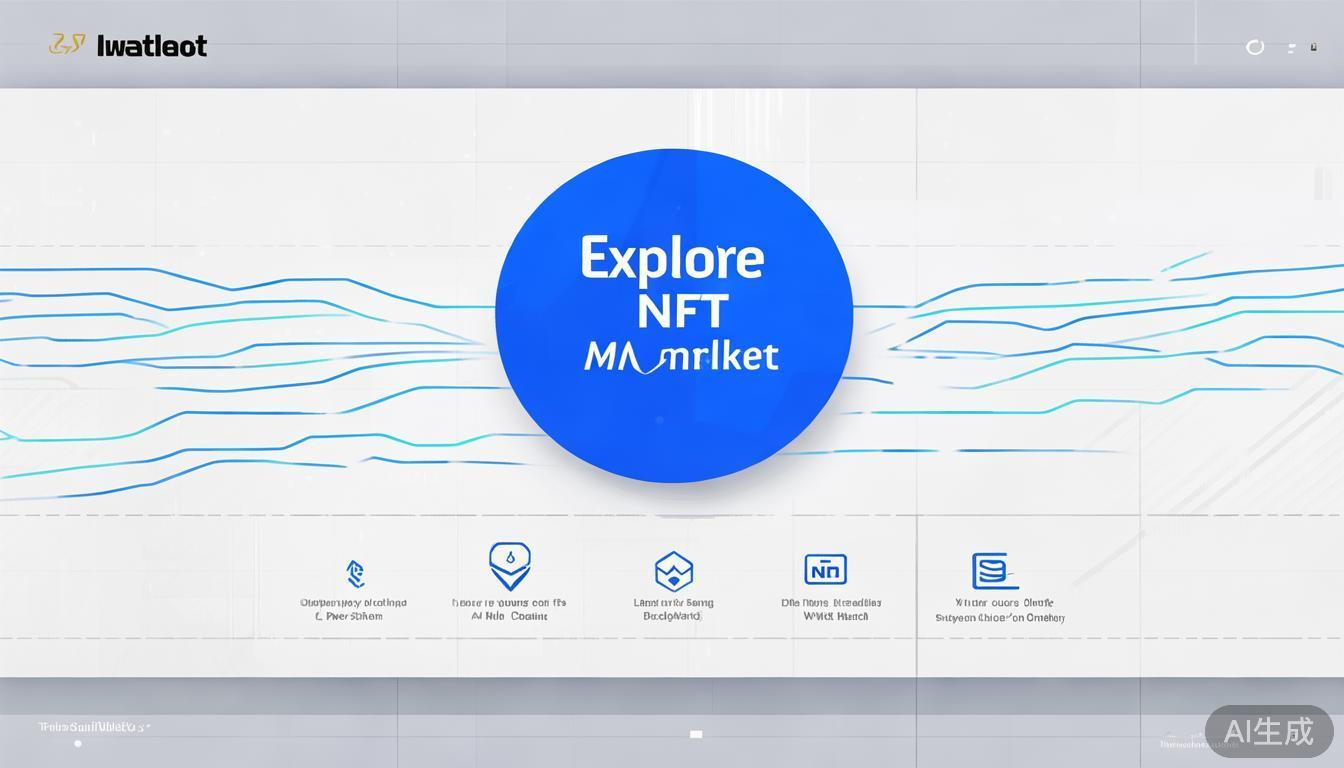1344x768 pixels.
Task: Click the stacked database feature icon
Action: point(994,571)
